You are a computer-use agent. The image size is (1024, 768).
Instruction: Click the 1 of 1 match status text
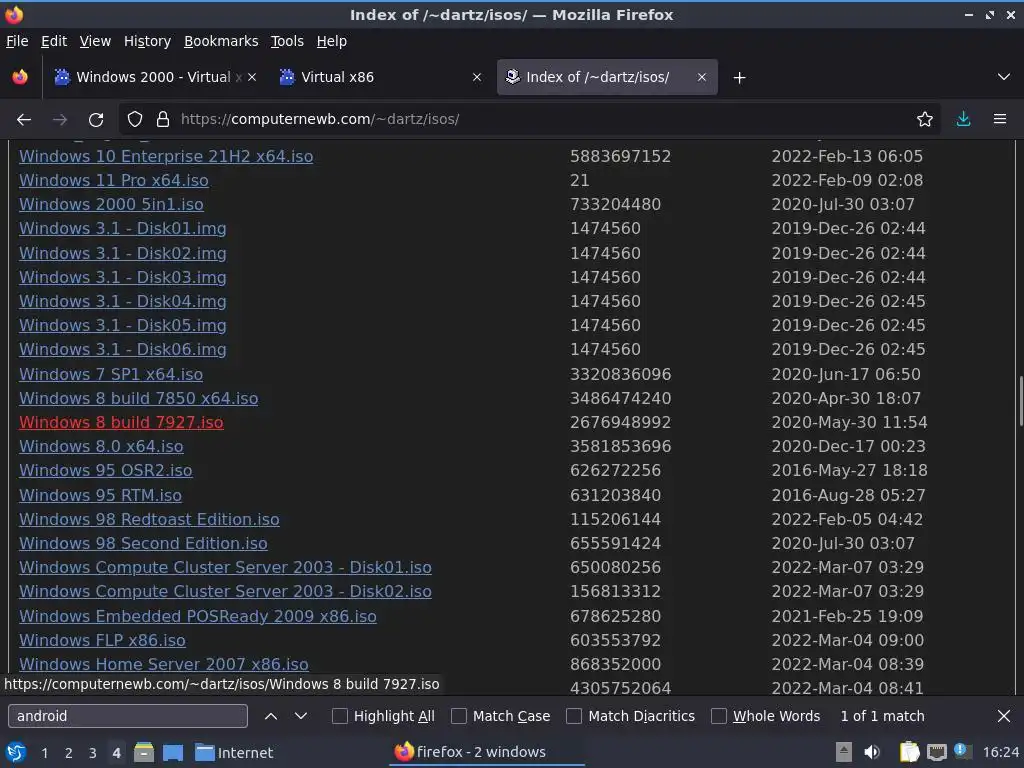tap(882, 716)
